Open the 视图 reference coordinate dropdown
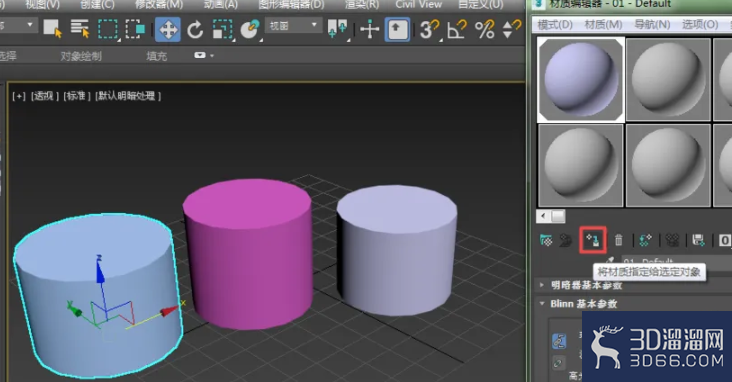The image size is (732, 382). [293, 26]
